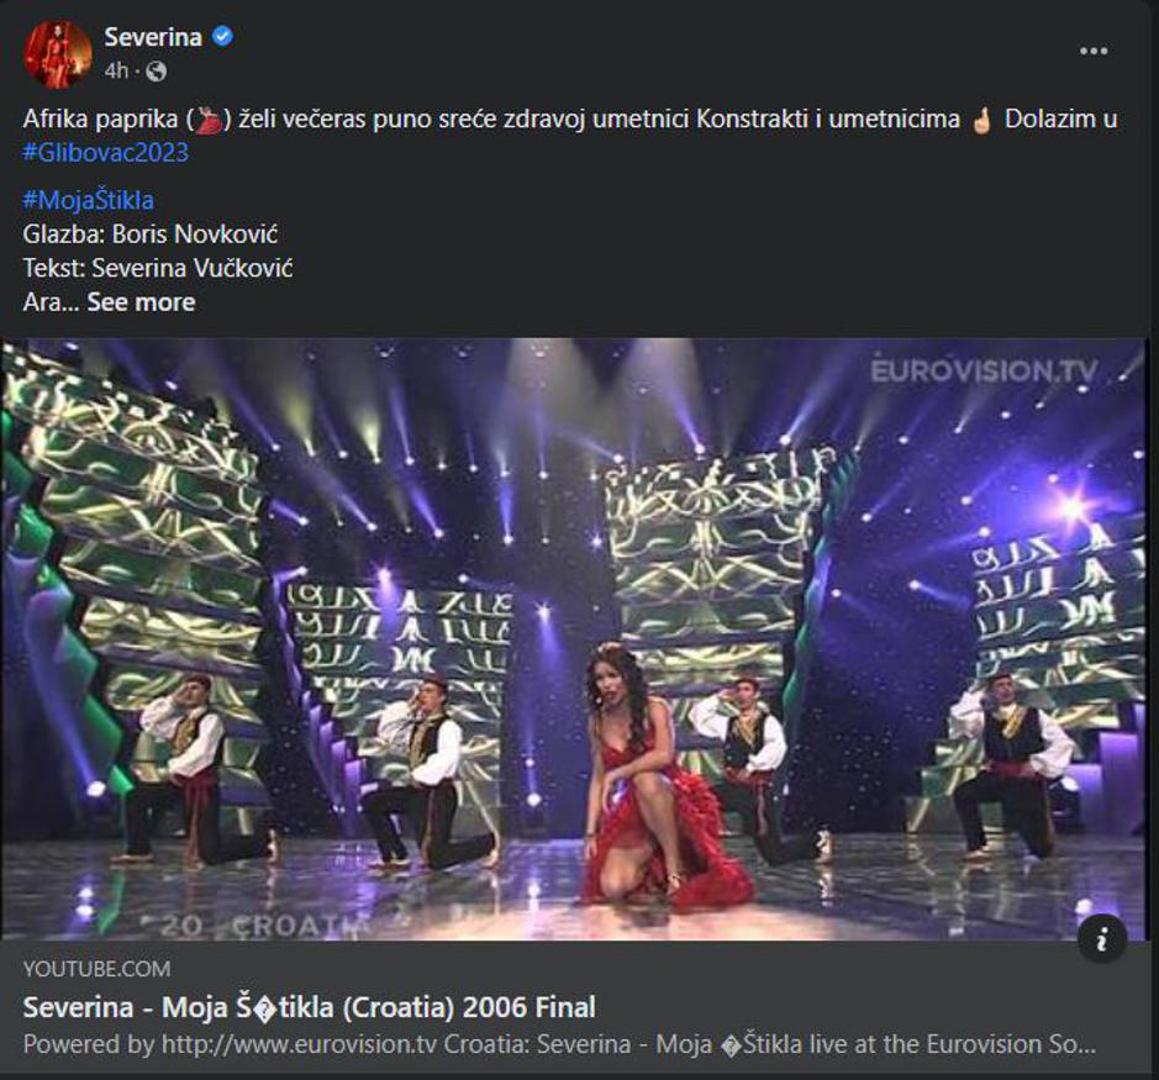Open the #Glibovac2023 hashtag
Screen dimensions: 1159x1080
(106, 153)
